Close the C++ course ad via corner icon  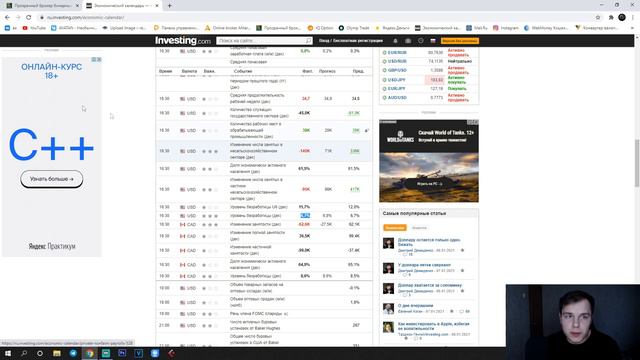(99, 60)
